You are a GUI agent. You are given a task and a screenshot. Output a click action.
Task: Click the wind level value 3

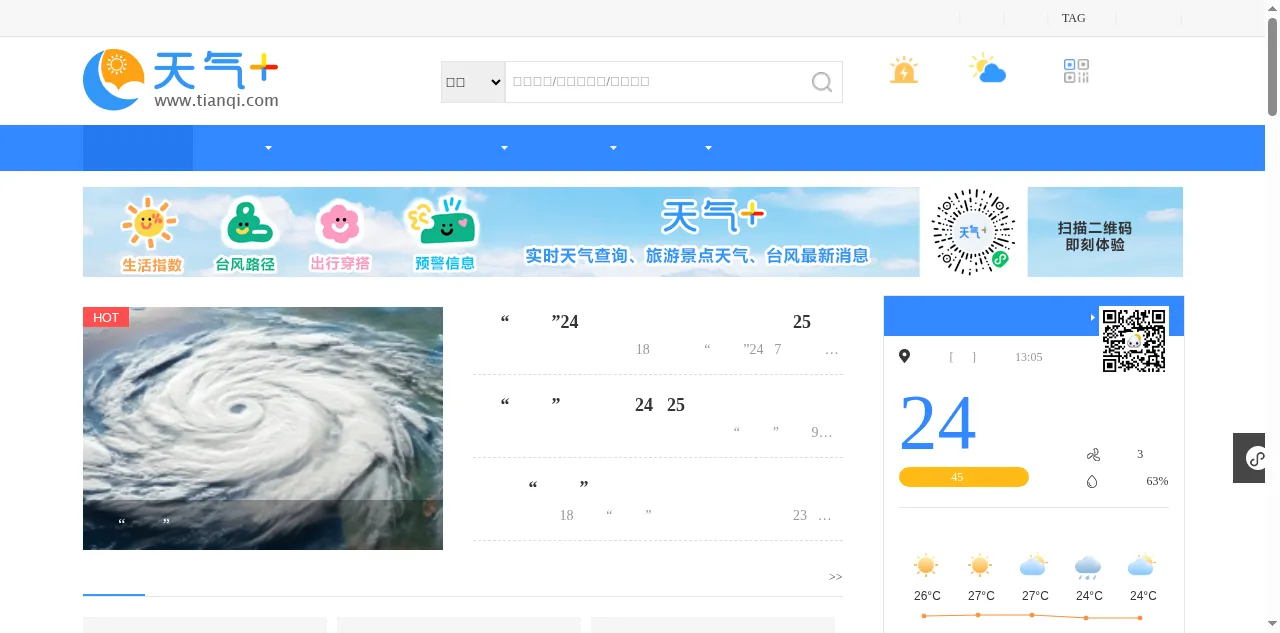pyautogui.click(x=1140, y=454)
